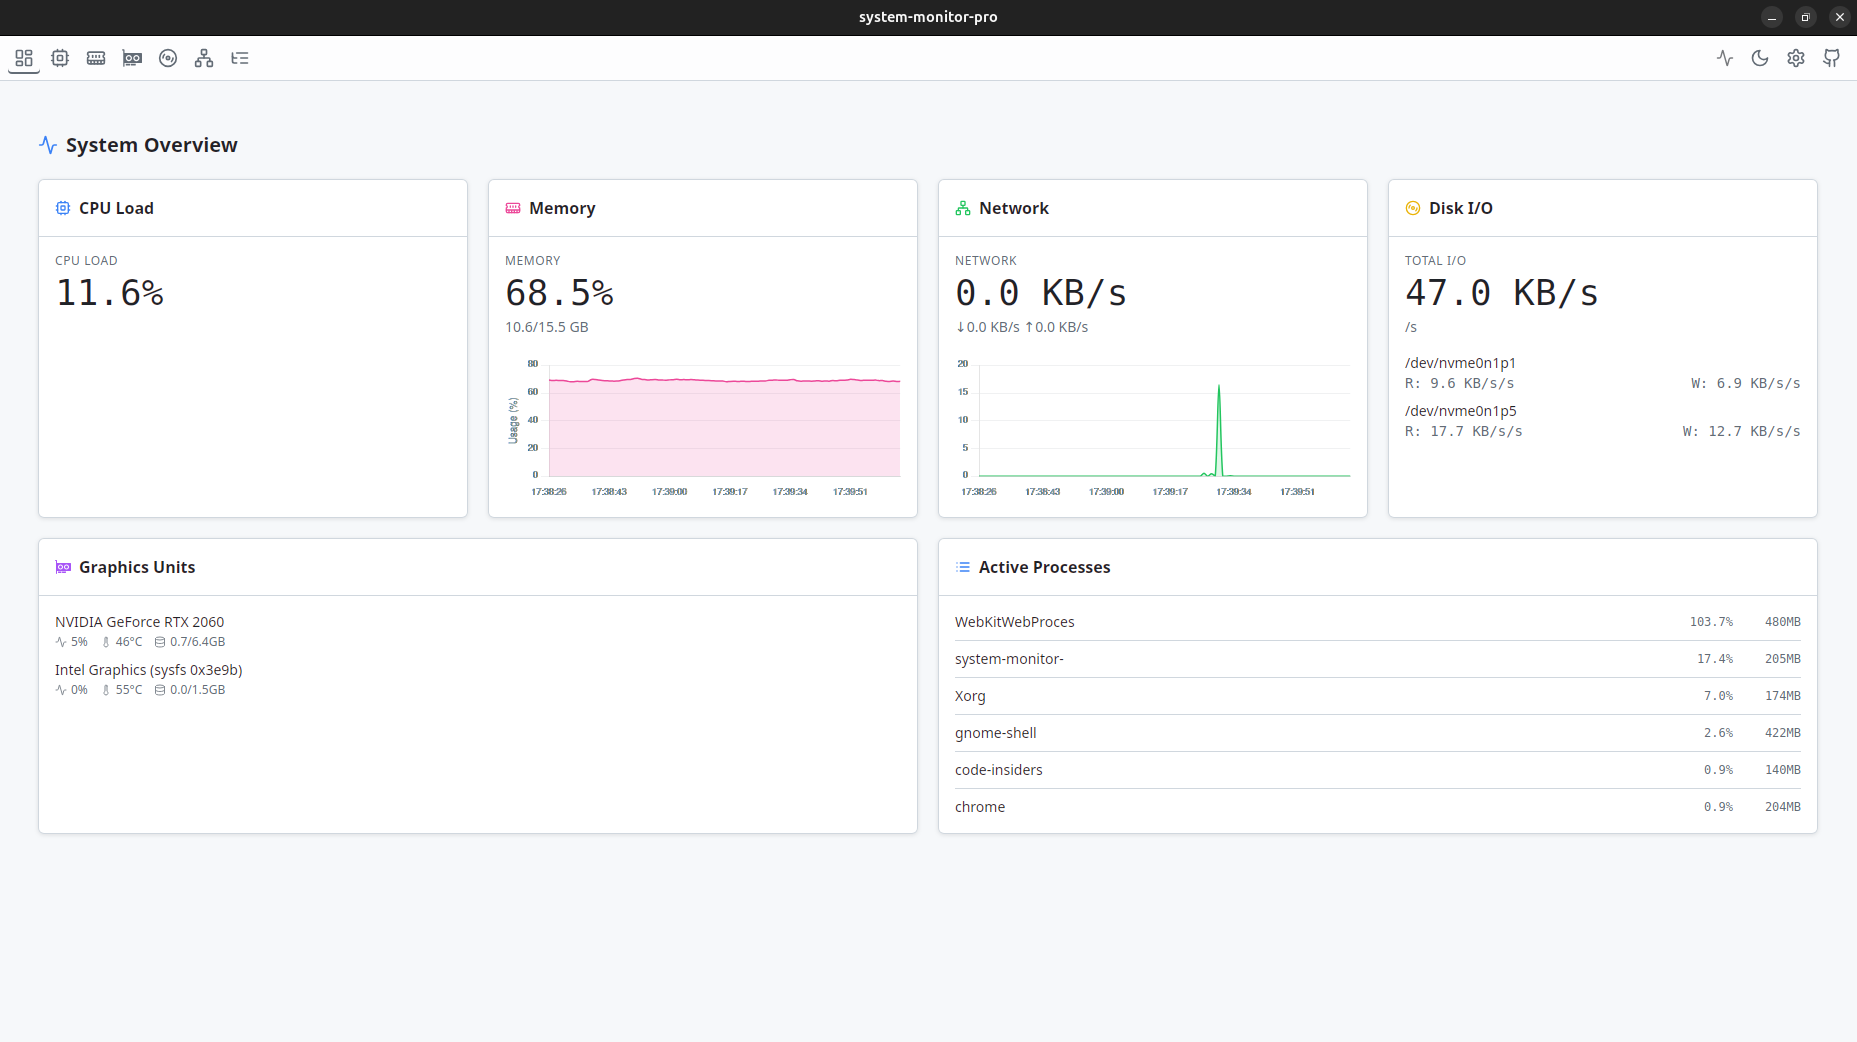Select the Overview dashboard icon
This screenshot has height=1042, width=1857.
[24, 58]
